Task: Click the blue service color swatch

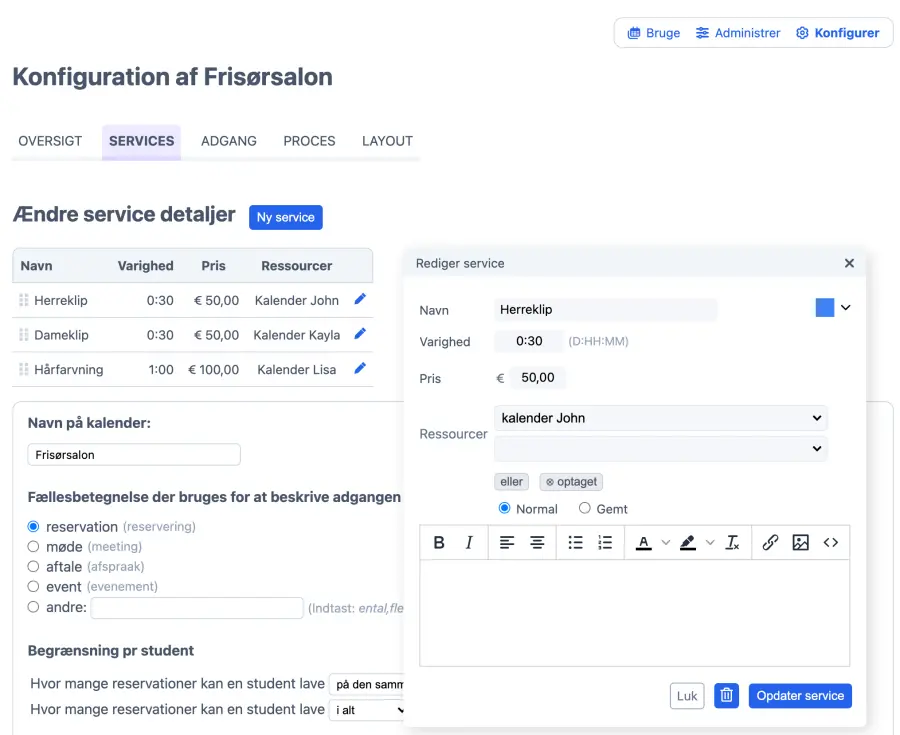Action: (x=825, y=308)
